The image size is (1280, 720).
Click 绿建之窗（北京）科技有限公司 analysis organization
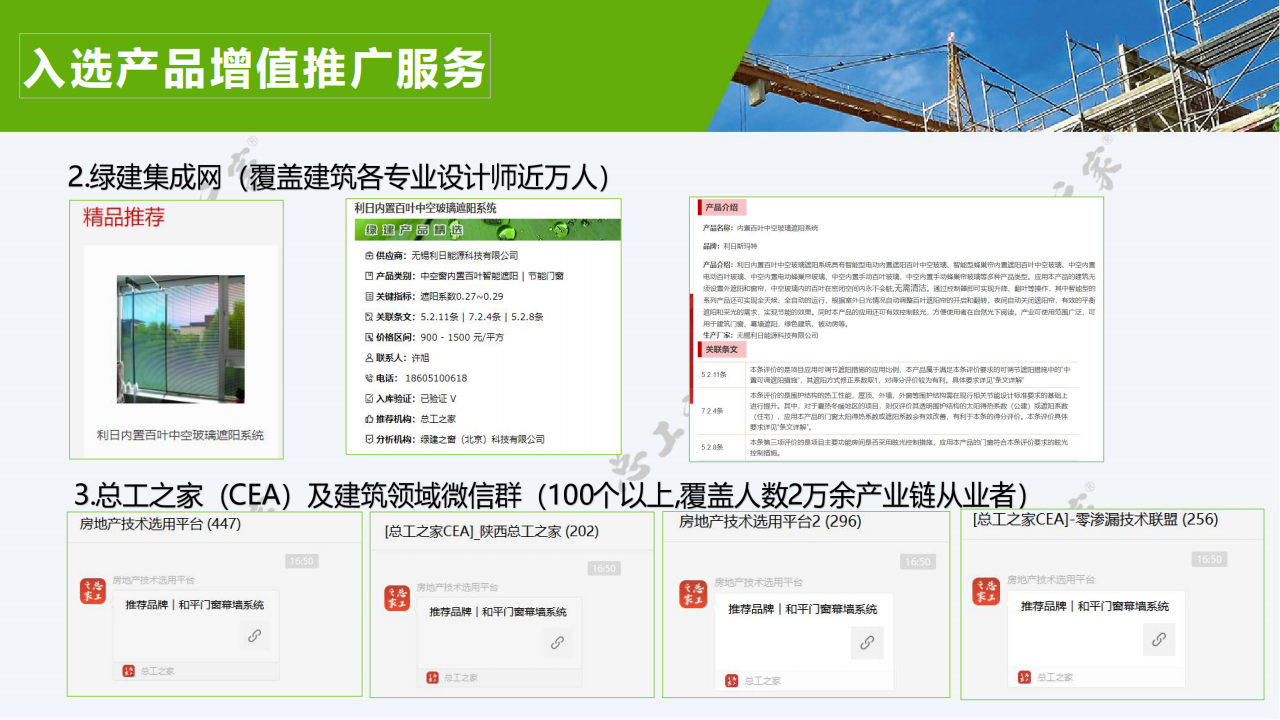(x=483, y=439)
